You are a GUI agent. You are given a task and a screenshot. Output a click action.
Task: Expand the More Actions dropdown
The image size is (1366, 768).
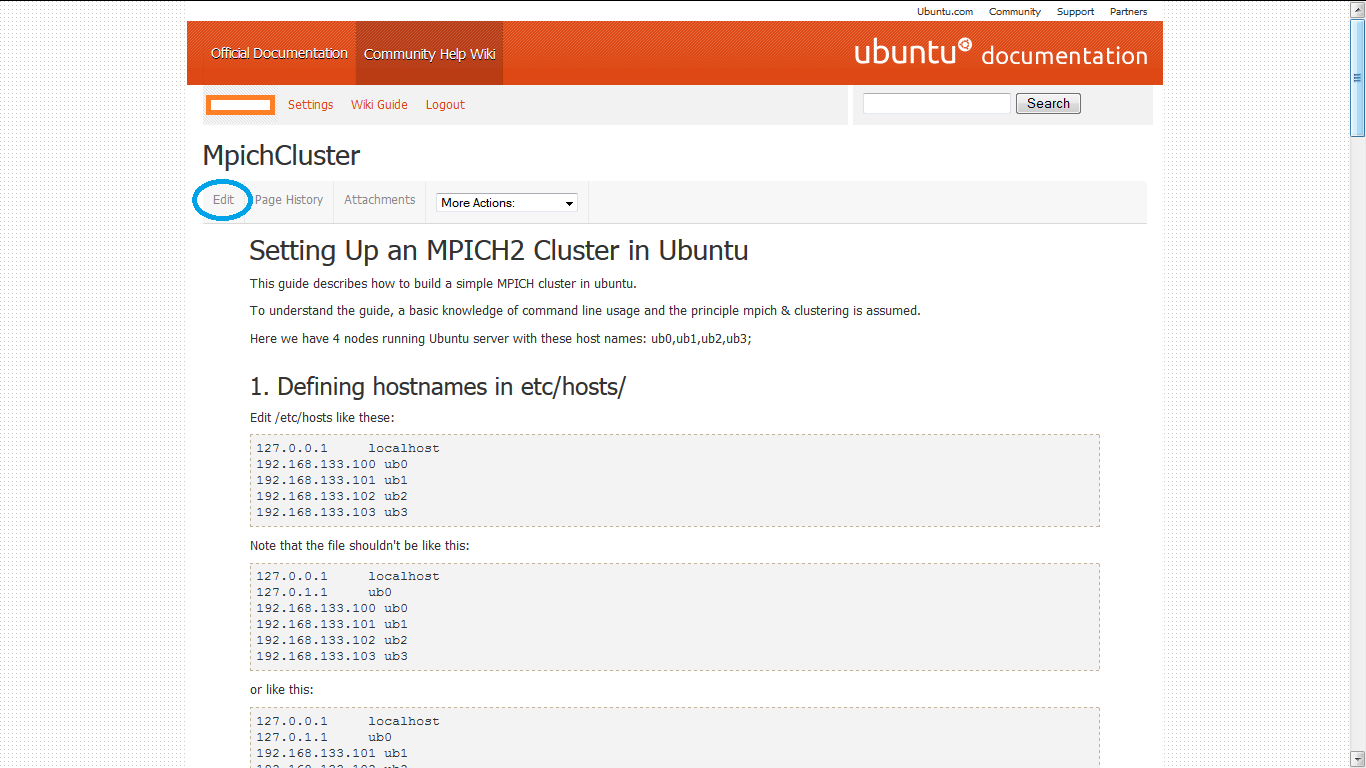click(x=507, y=203)
